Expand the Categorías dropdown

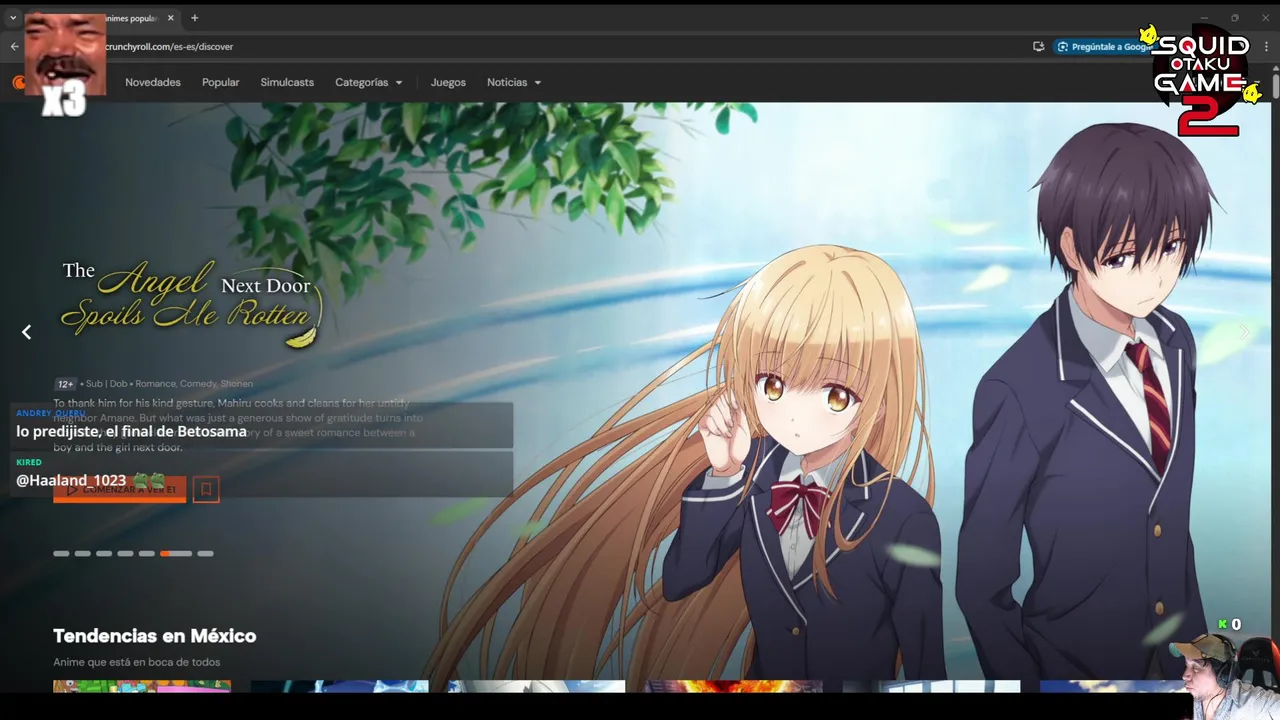pos(369,82)
